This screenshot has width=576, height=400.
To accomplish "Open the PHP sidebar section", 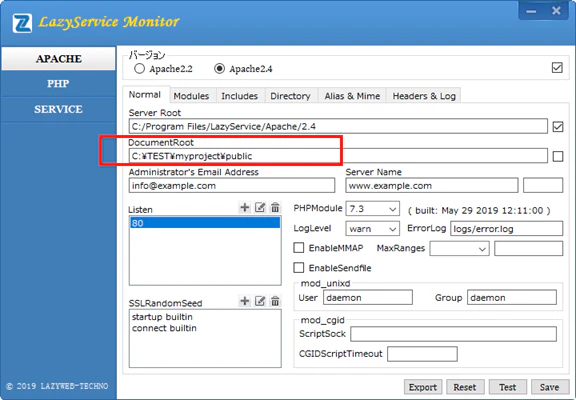I will coord(58,84).
